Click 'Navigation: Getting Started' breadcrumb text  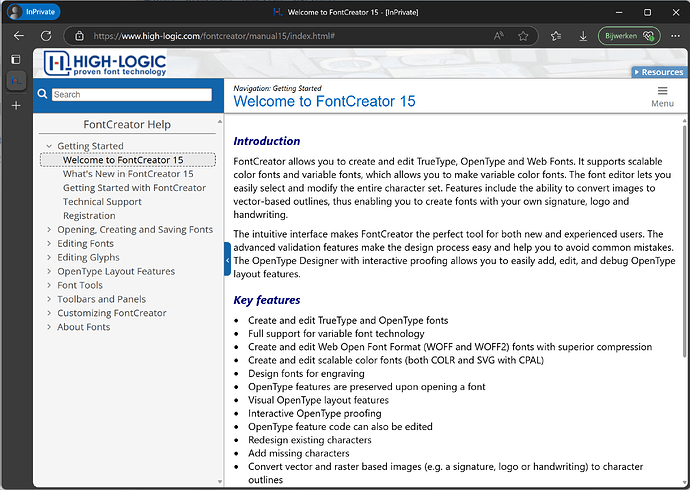click(x=277, y=88)
